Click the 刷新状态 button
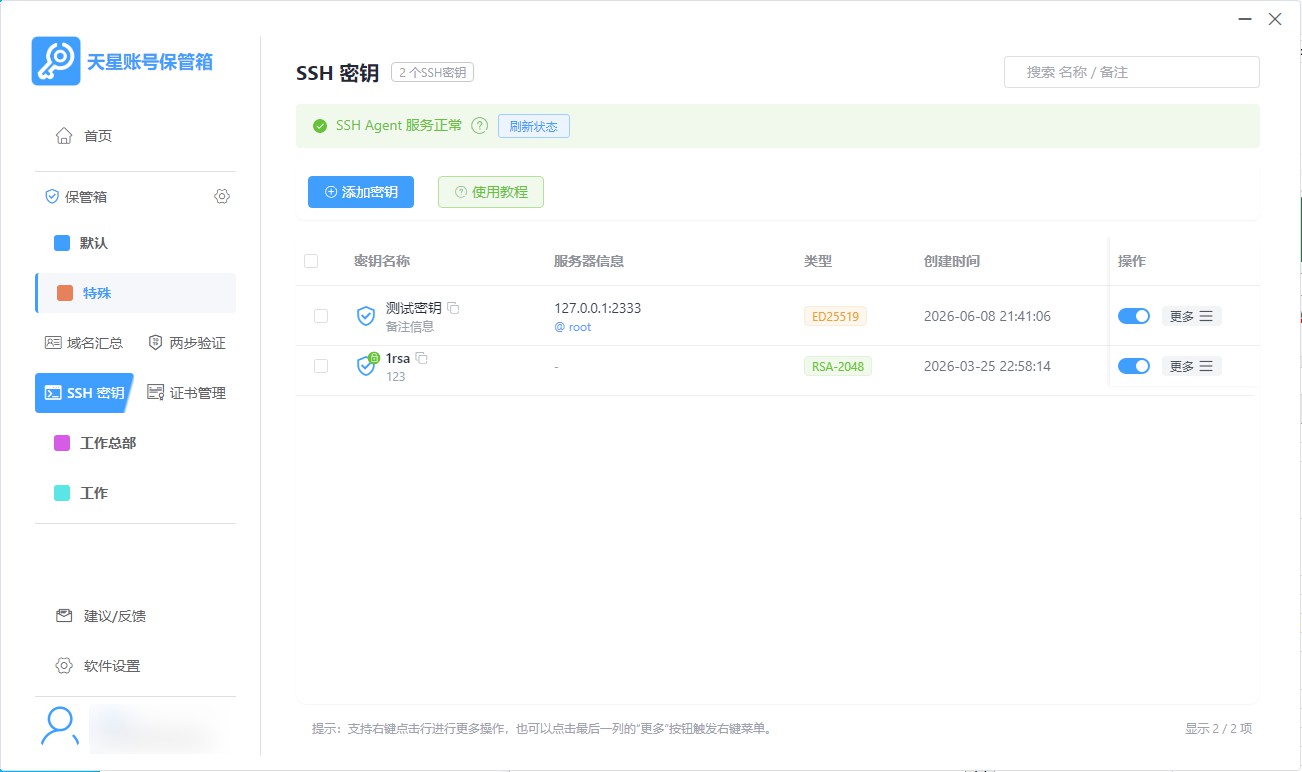The width and height of the screenshot is (1302, 772). [x=533, y=126]
